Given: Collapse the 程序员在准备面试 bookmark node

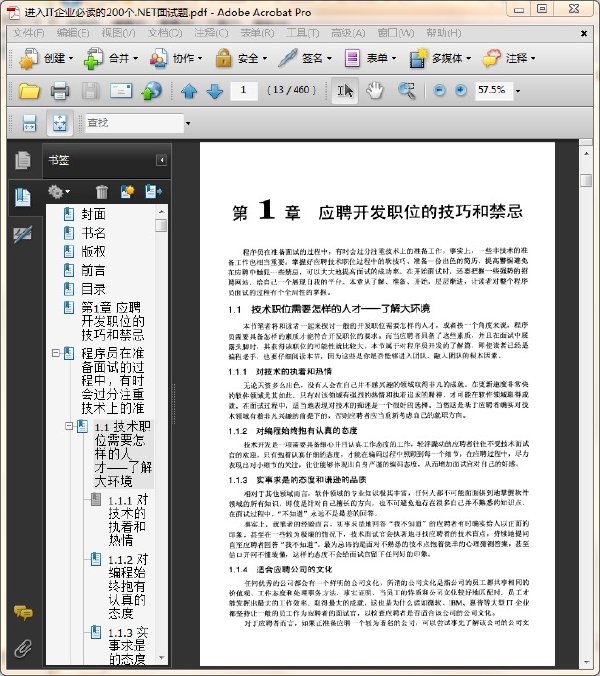Looking at the screenshot, I should pyautogui.click(x=56, y=353).
